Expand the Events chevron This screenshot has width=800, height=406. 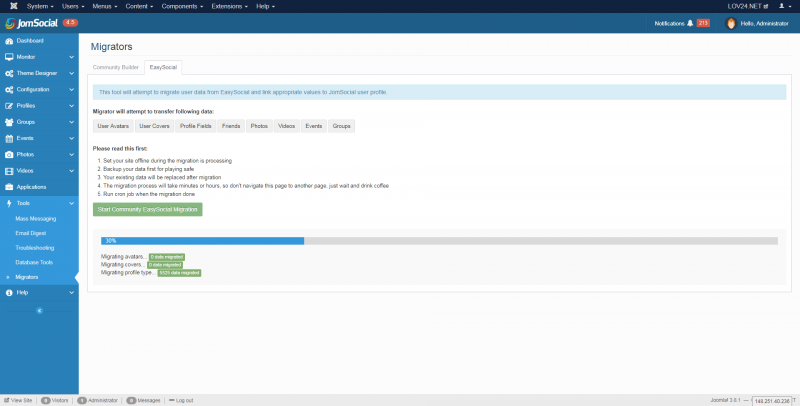point(71,138)
